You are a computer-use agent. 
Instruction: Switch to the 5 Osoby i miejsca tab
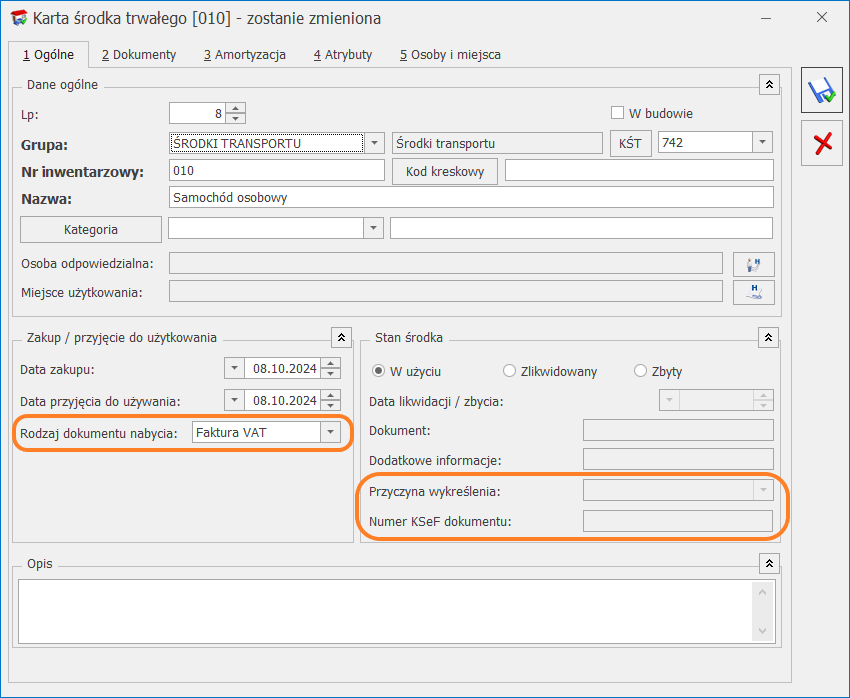click(x=450, y=55)
